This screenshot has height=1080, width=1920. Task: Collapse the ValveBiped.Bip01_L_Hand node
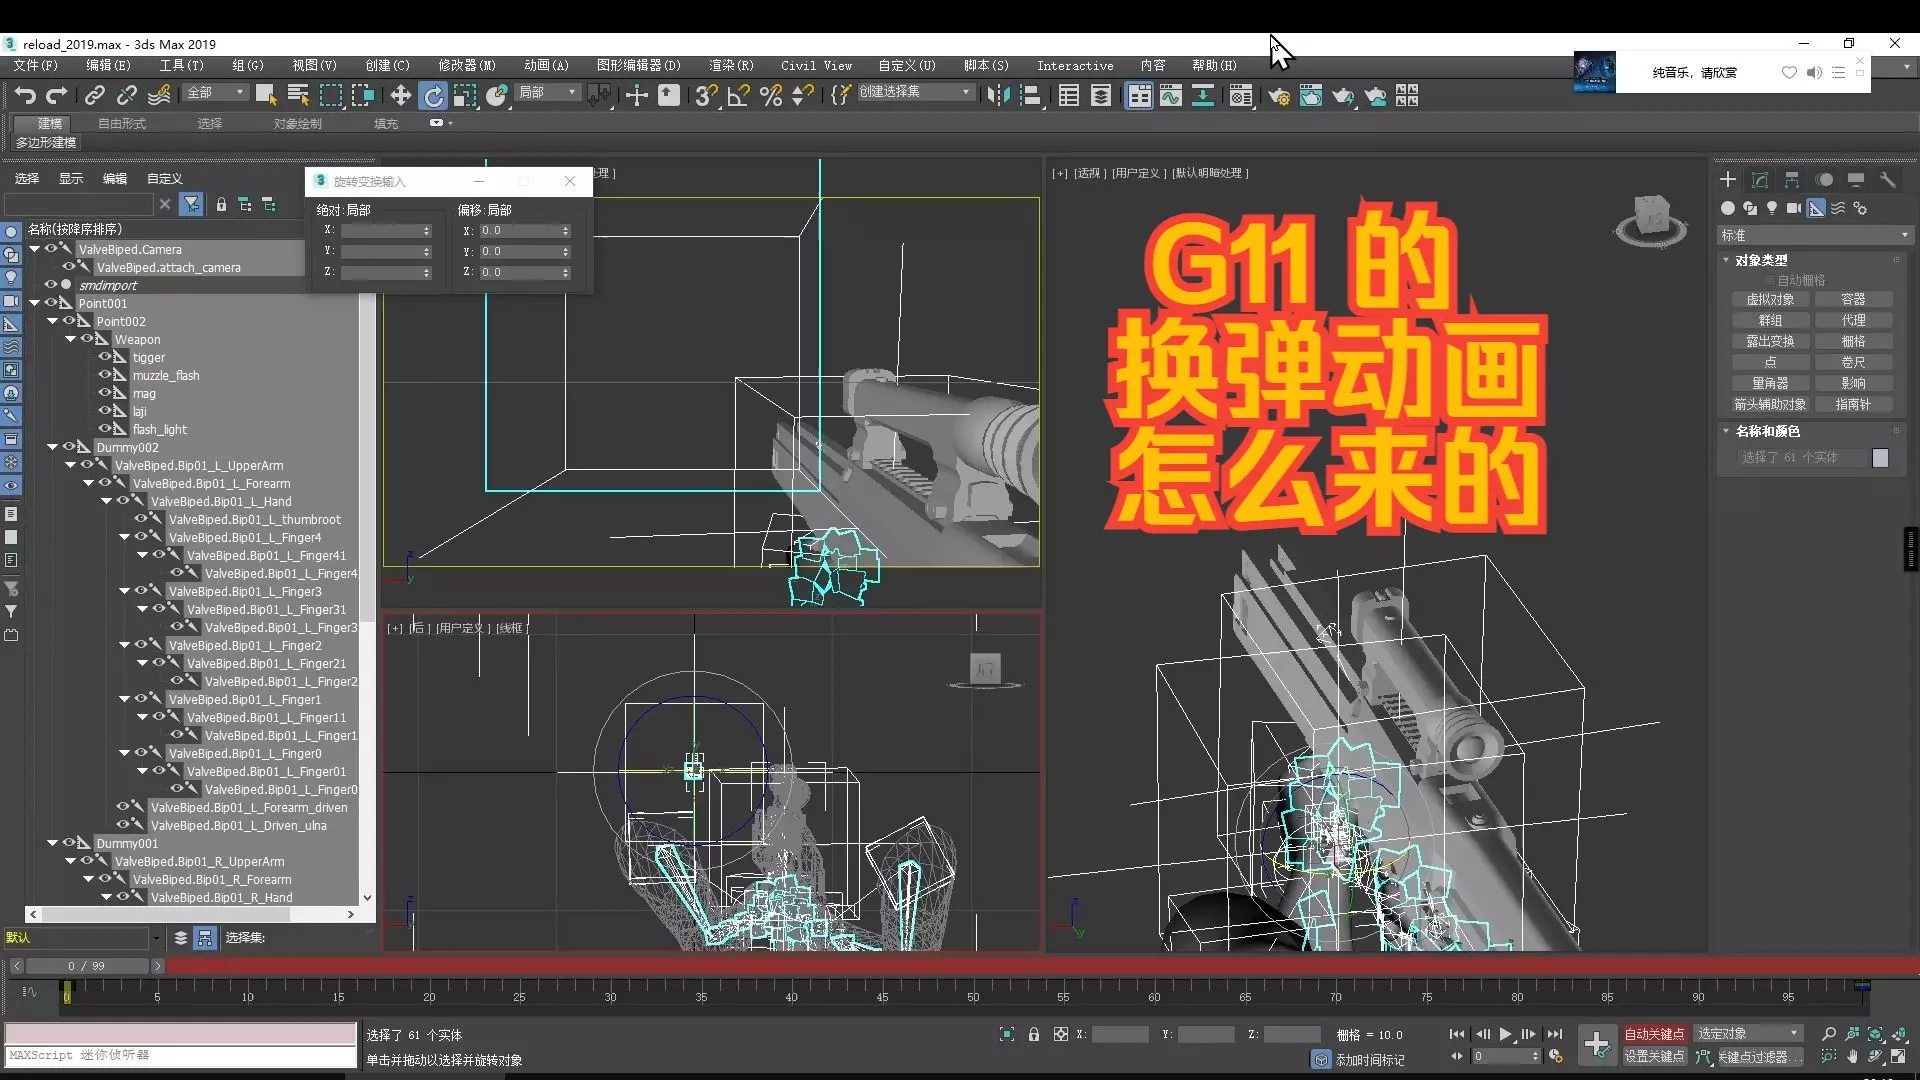[x=107, y=501]
